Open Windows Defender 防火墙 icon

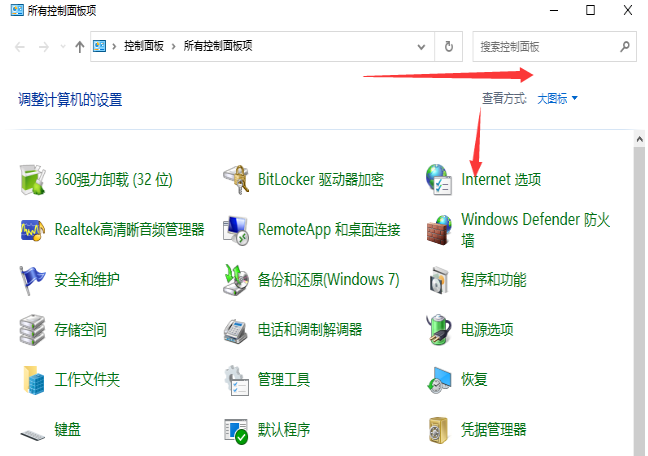click(440, 230)
